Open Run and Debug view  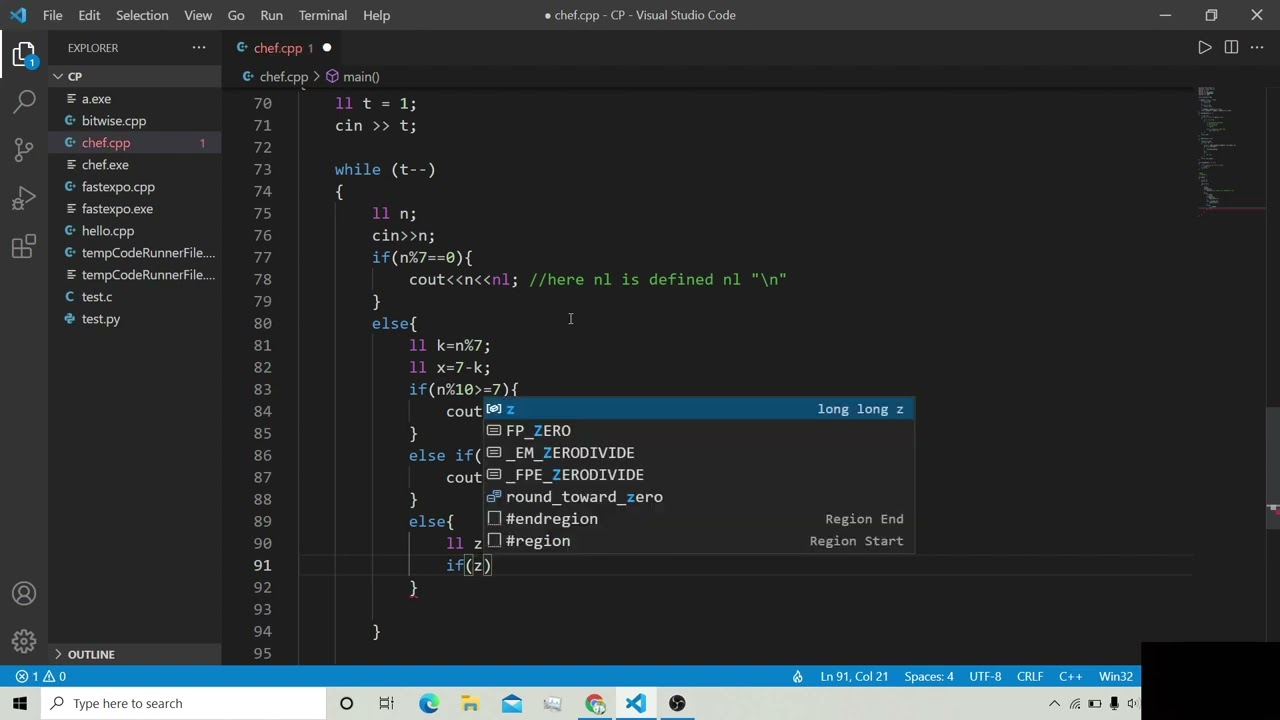pos(24,198)
